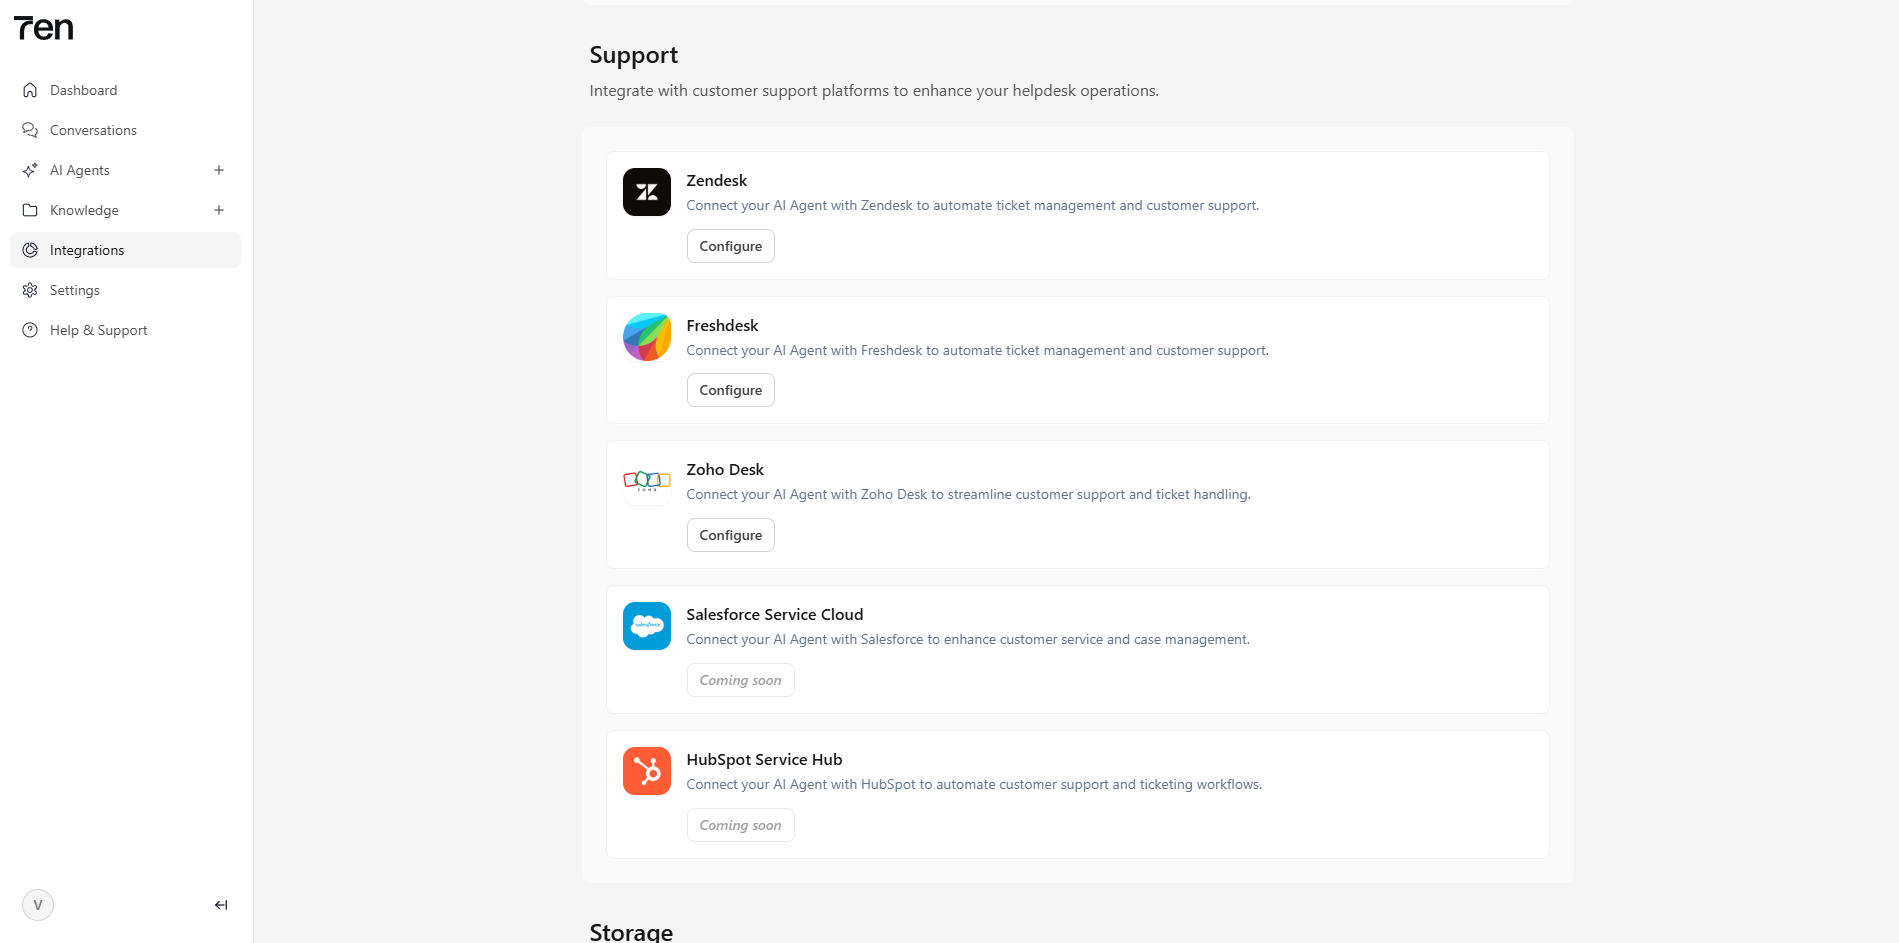This screenshot has width=1899, height=943.
Task: Open the AI Agents section
Action: 80,170
